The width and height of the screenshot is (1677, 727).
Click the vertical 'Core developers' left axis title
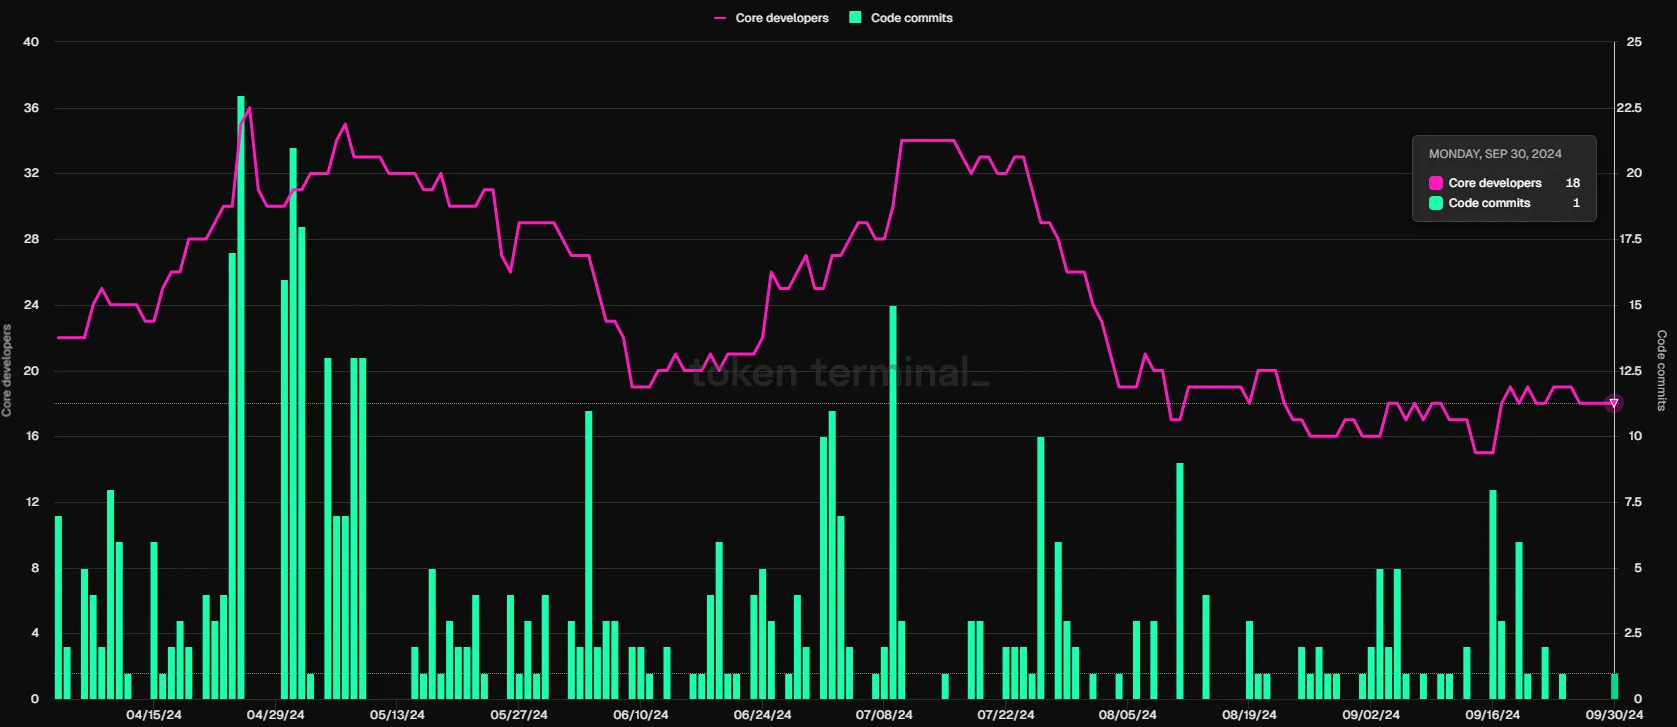pyautogui.click(x=7, y=370)
